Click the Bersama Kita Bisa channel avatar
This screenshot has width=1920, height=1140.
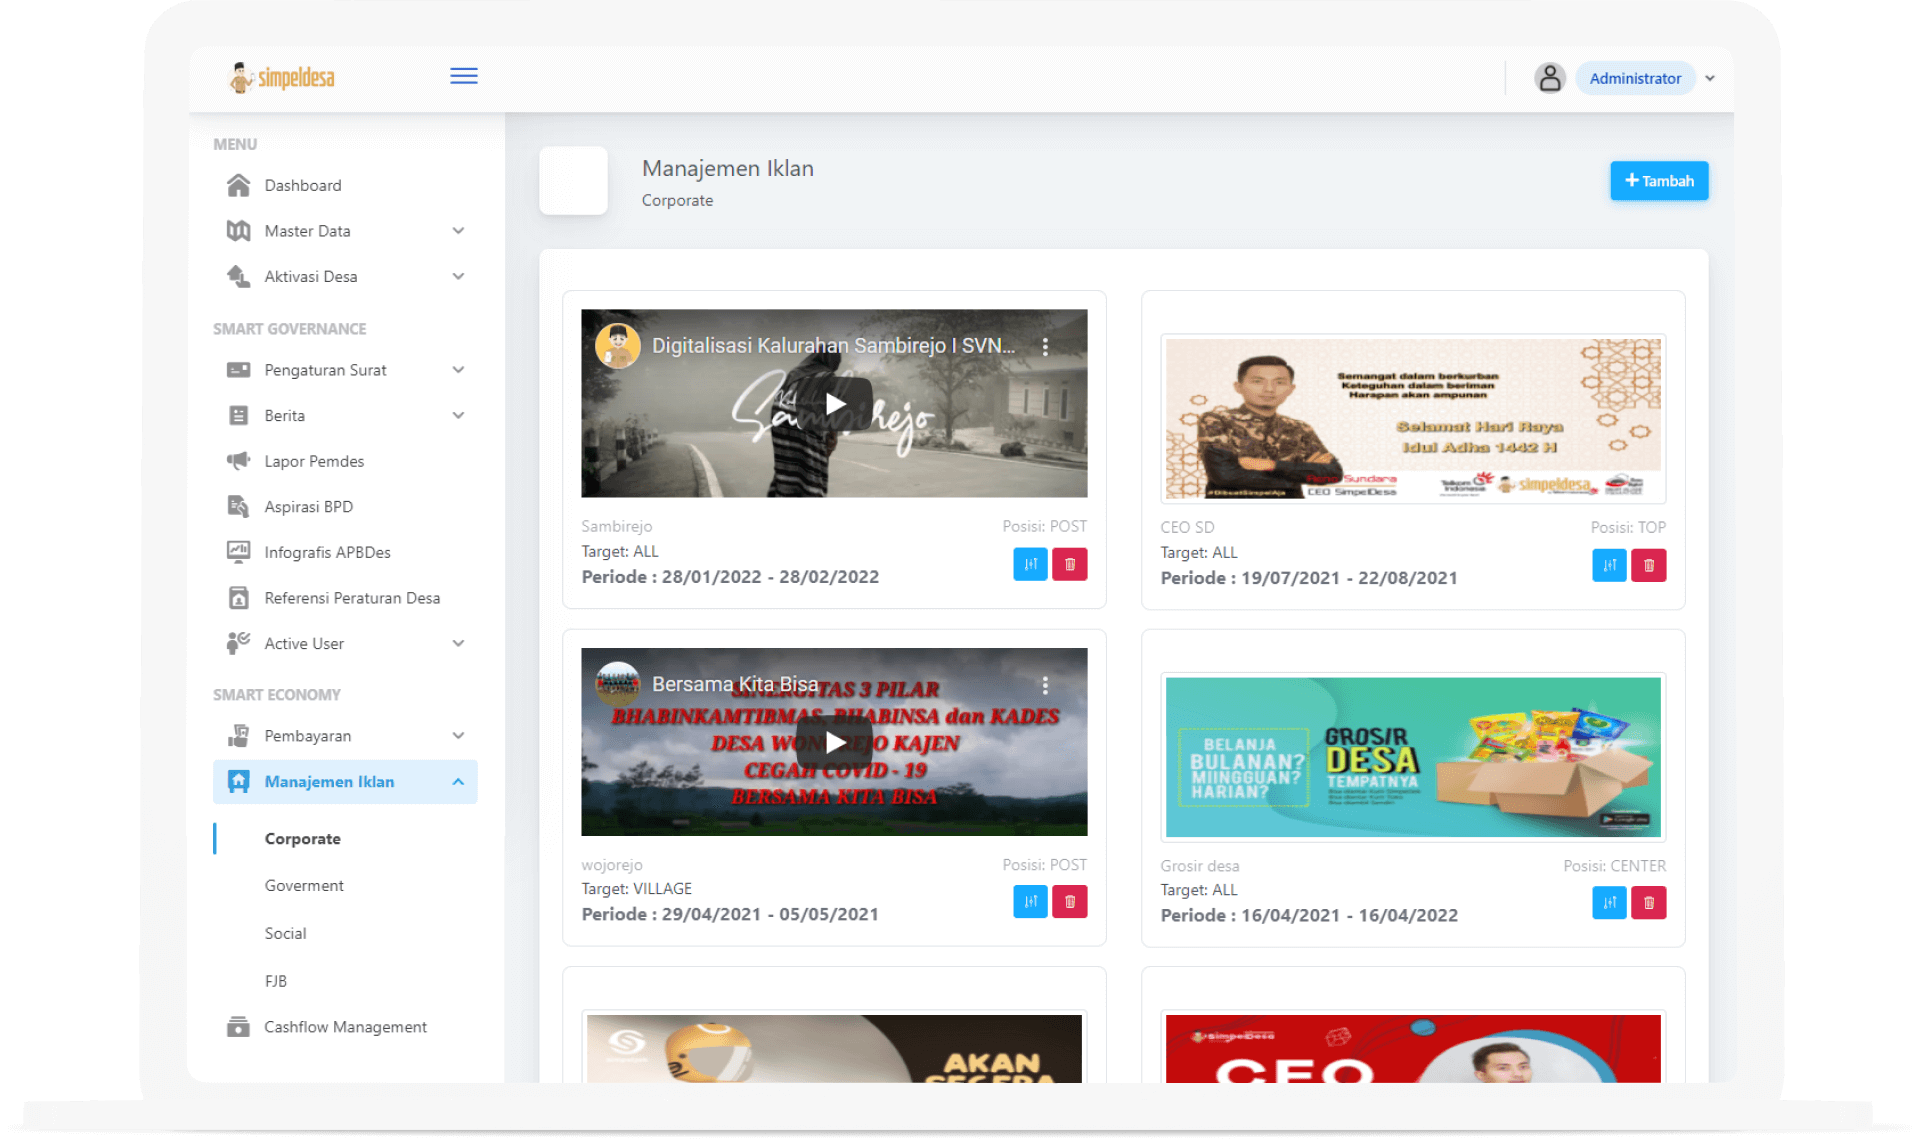pos(618,684)
